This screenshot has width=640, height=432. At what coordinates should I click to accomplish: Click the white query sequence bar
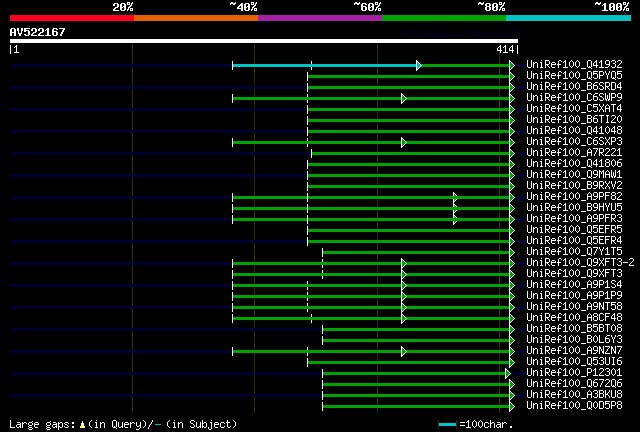tap(264, 41)
